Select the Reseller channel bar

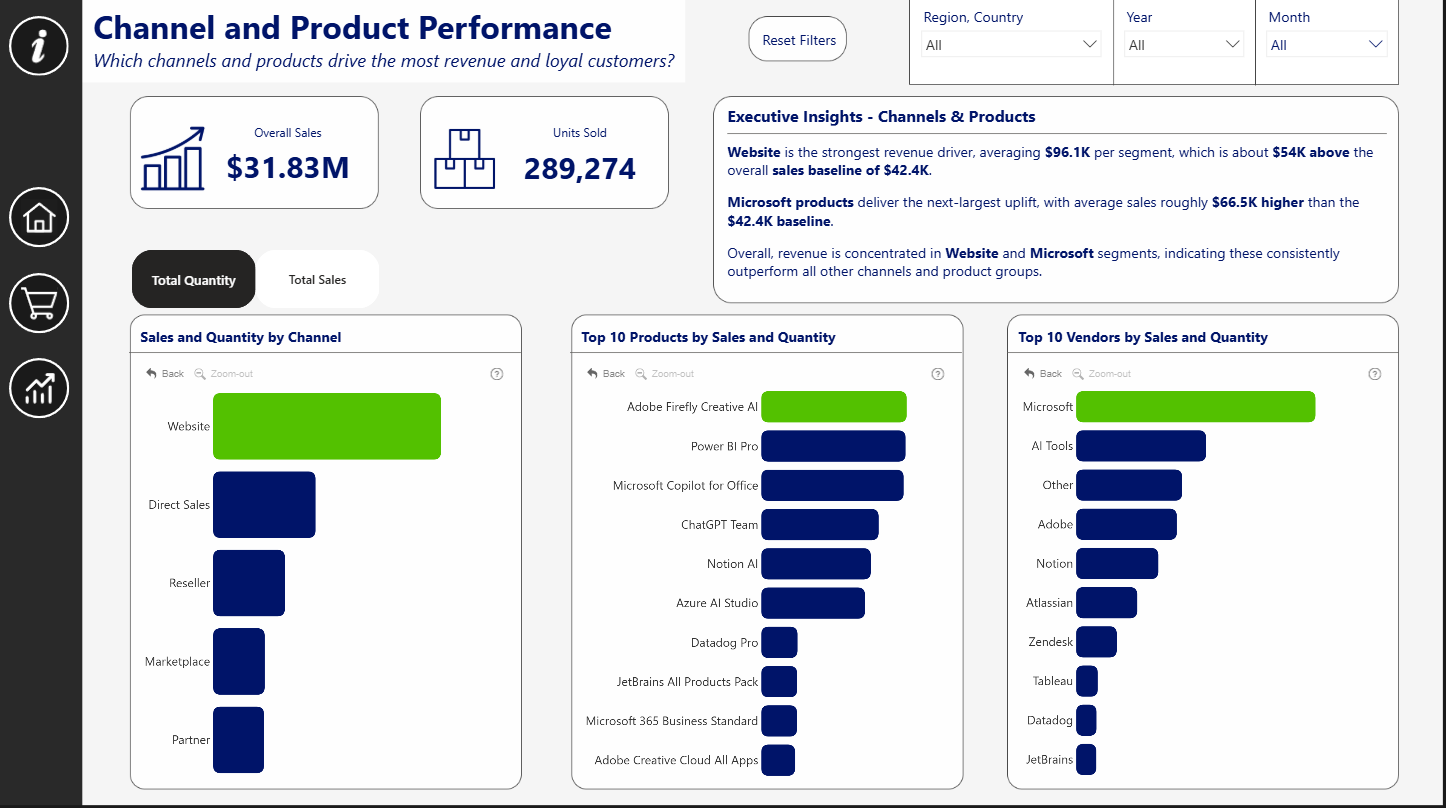tap(249, 583)
